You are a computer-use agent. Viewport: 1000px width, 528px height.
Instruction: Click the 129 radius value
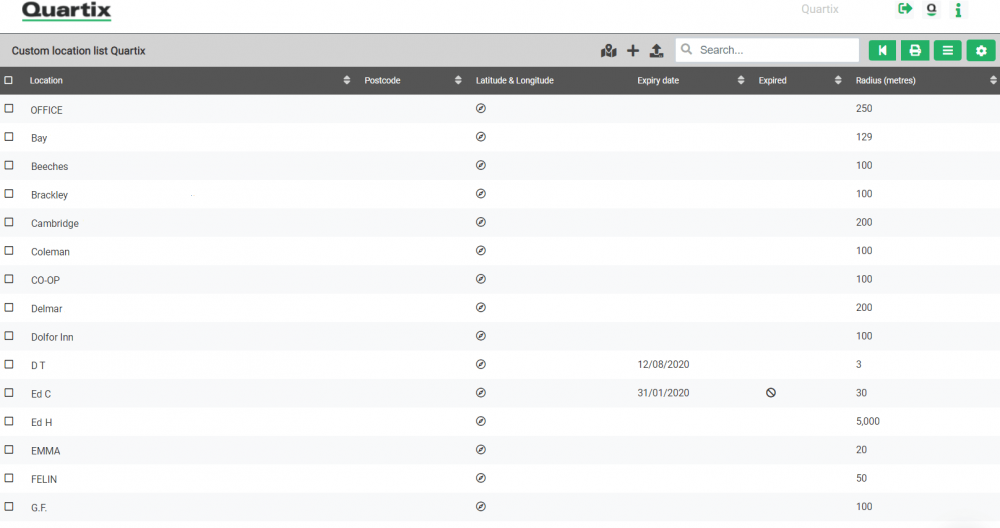pos(864,137)
